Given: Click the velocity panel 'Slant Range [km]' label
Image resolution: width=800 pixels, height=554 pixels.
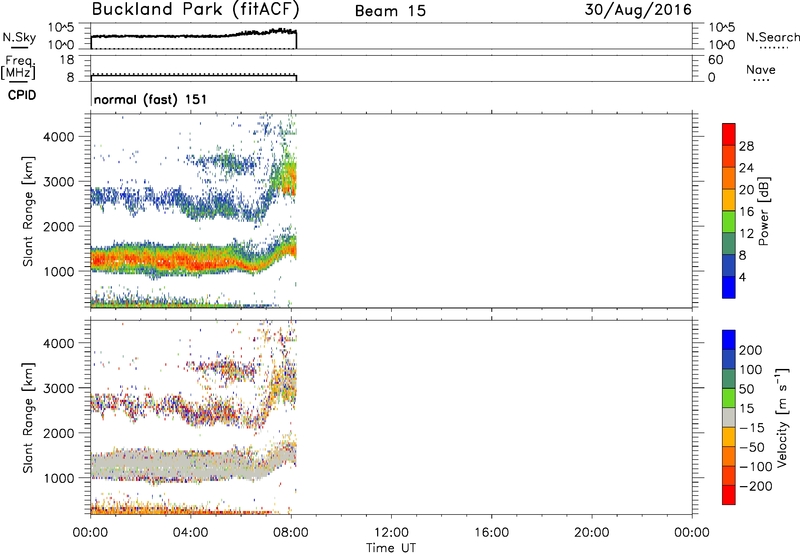Looking at the screenshot, I should pyautogui.click(x=28, y=418).
